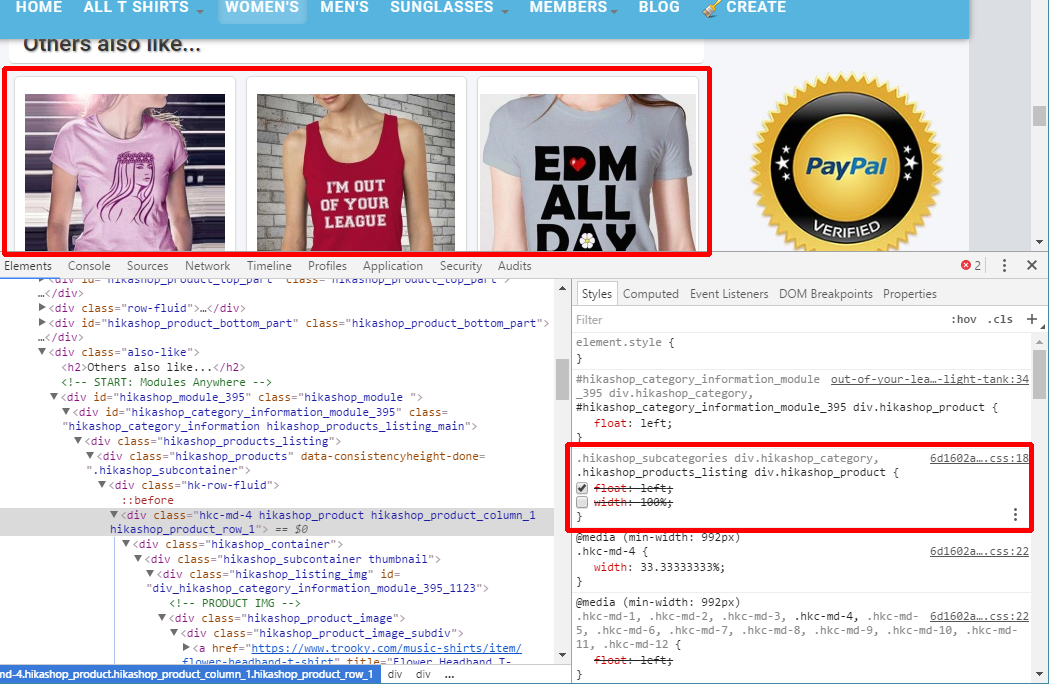This screenshot has height=684, width=1049.
Task: Collapse the selected hkc-md-4 hikashop_product node
Action: 114,515
